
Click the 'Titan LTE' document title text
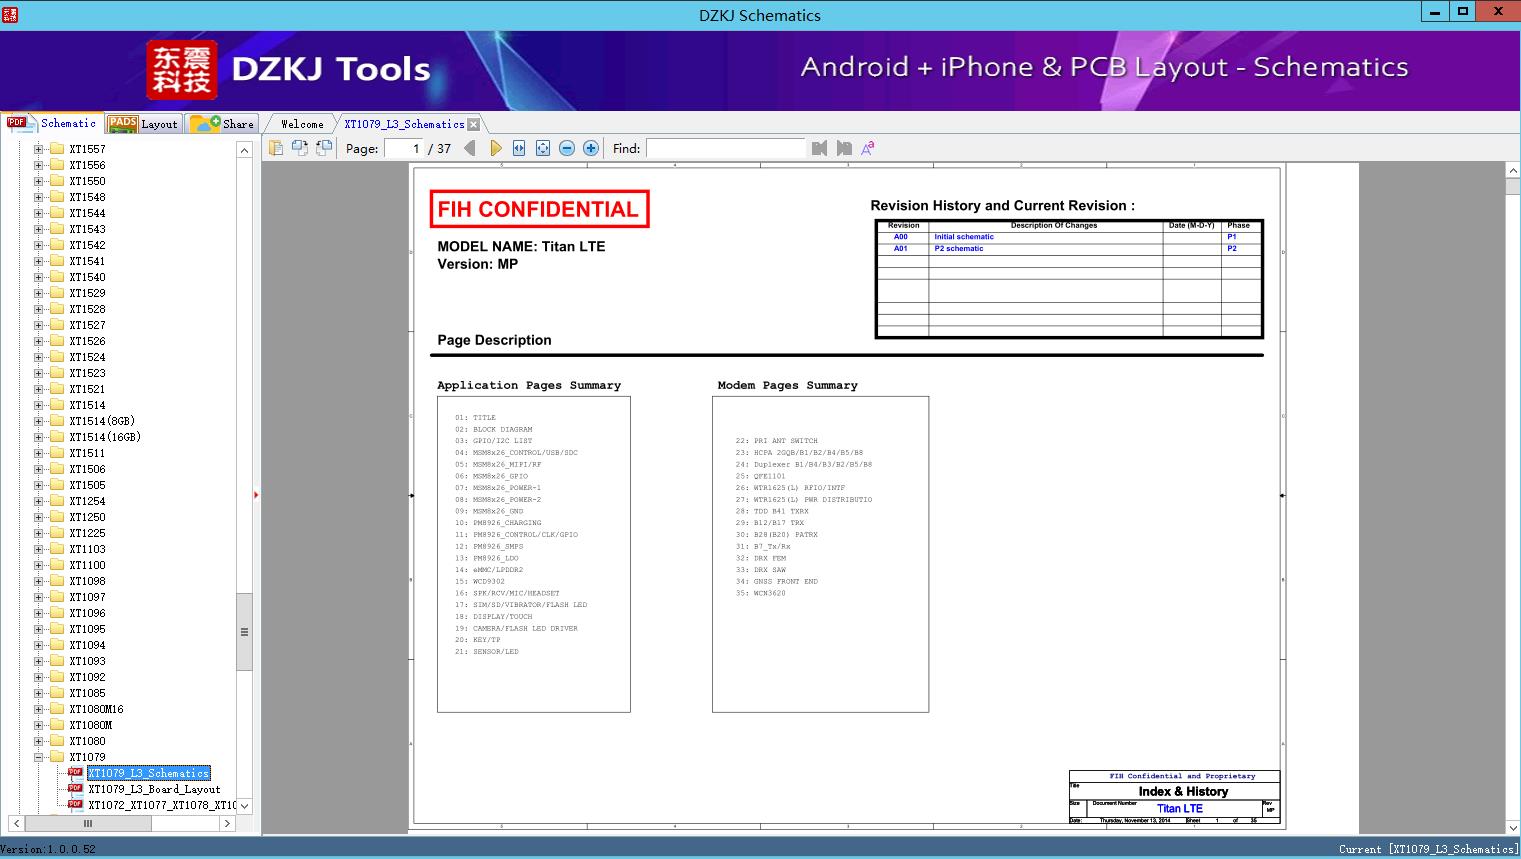tap(1180, 808)
